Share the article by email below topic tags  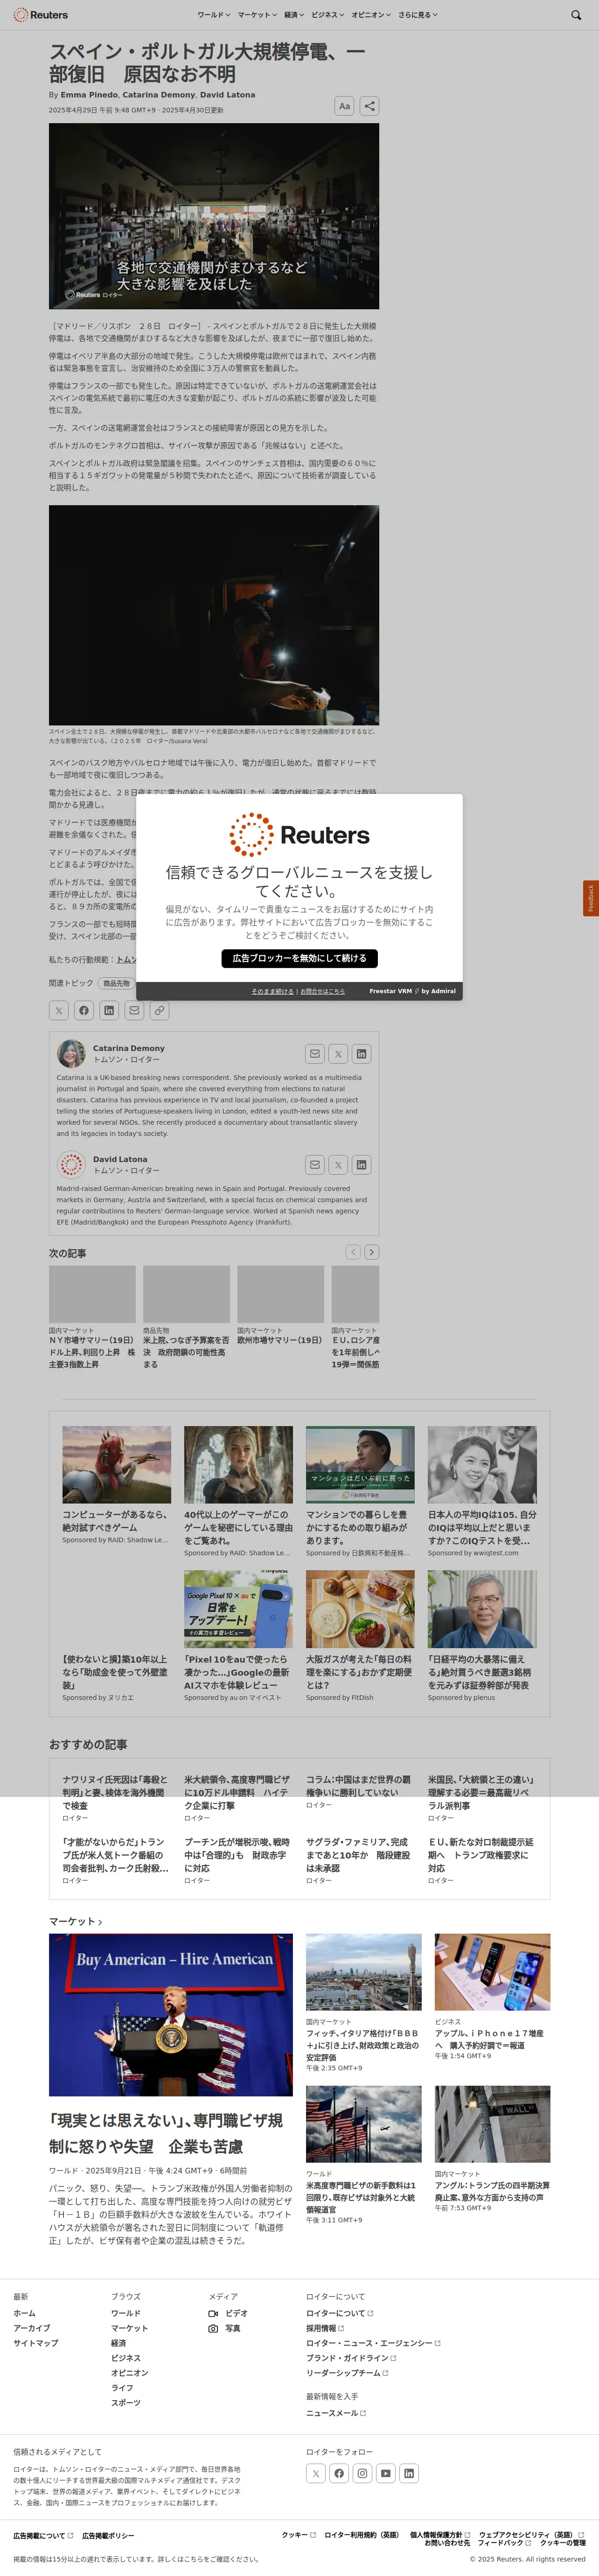pos(134,1010)
